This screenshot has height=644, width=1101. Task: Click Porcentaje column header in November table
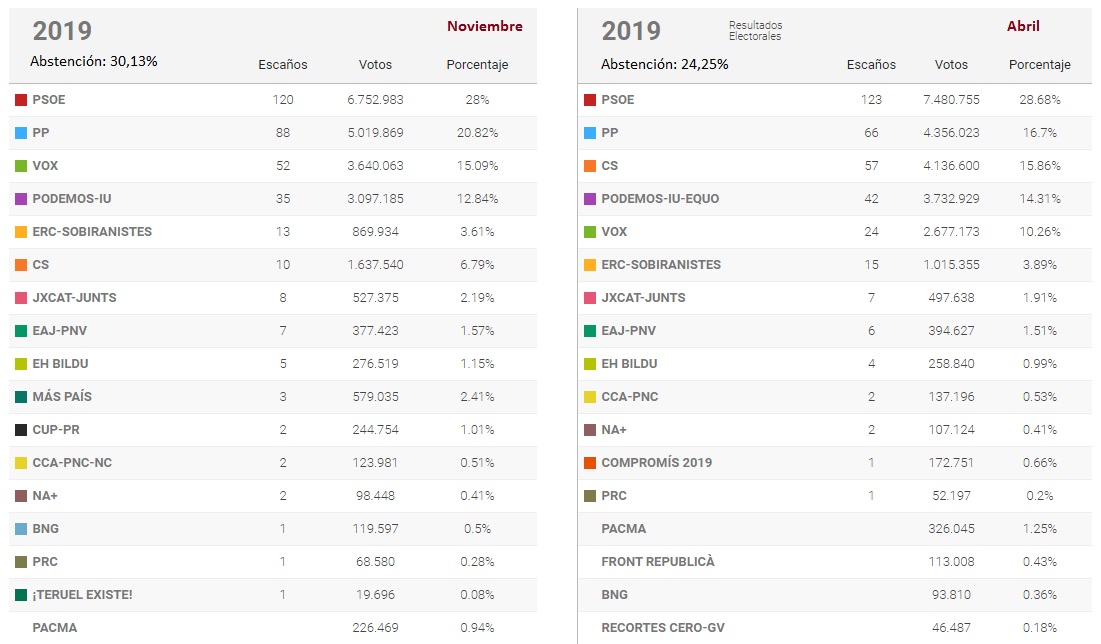click(477, 65)
